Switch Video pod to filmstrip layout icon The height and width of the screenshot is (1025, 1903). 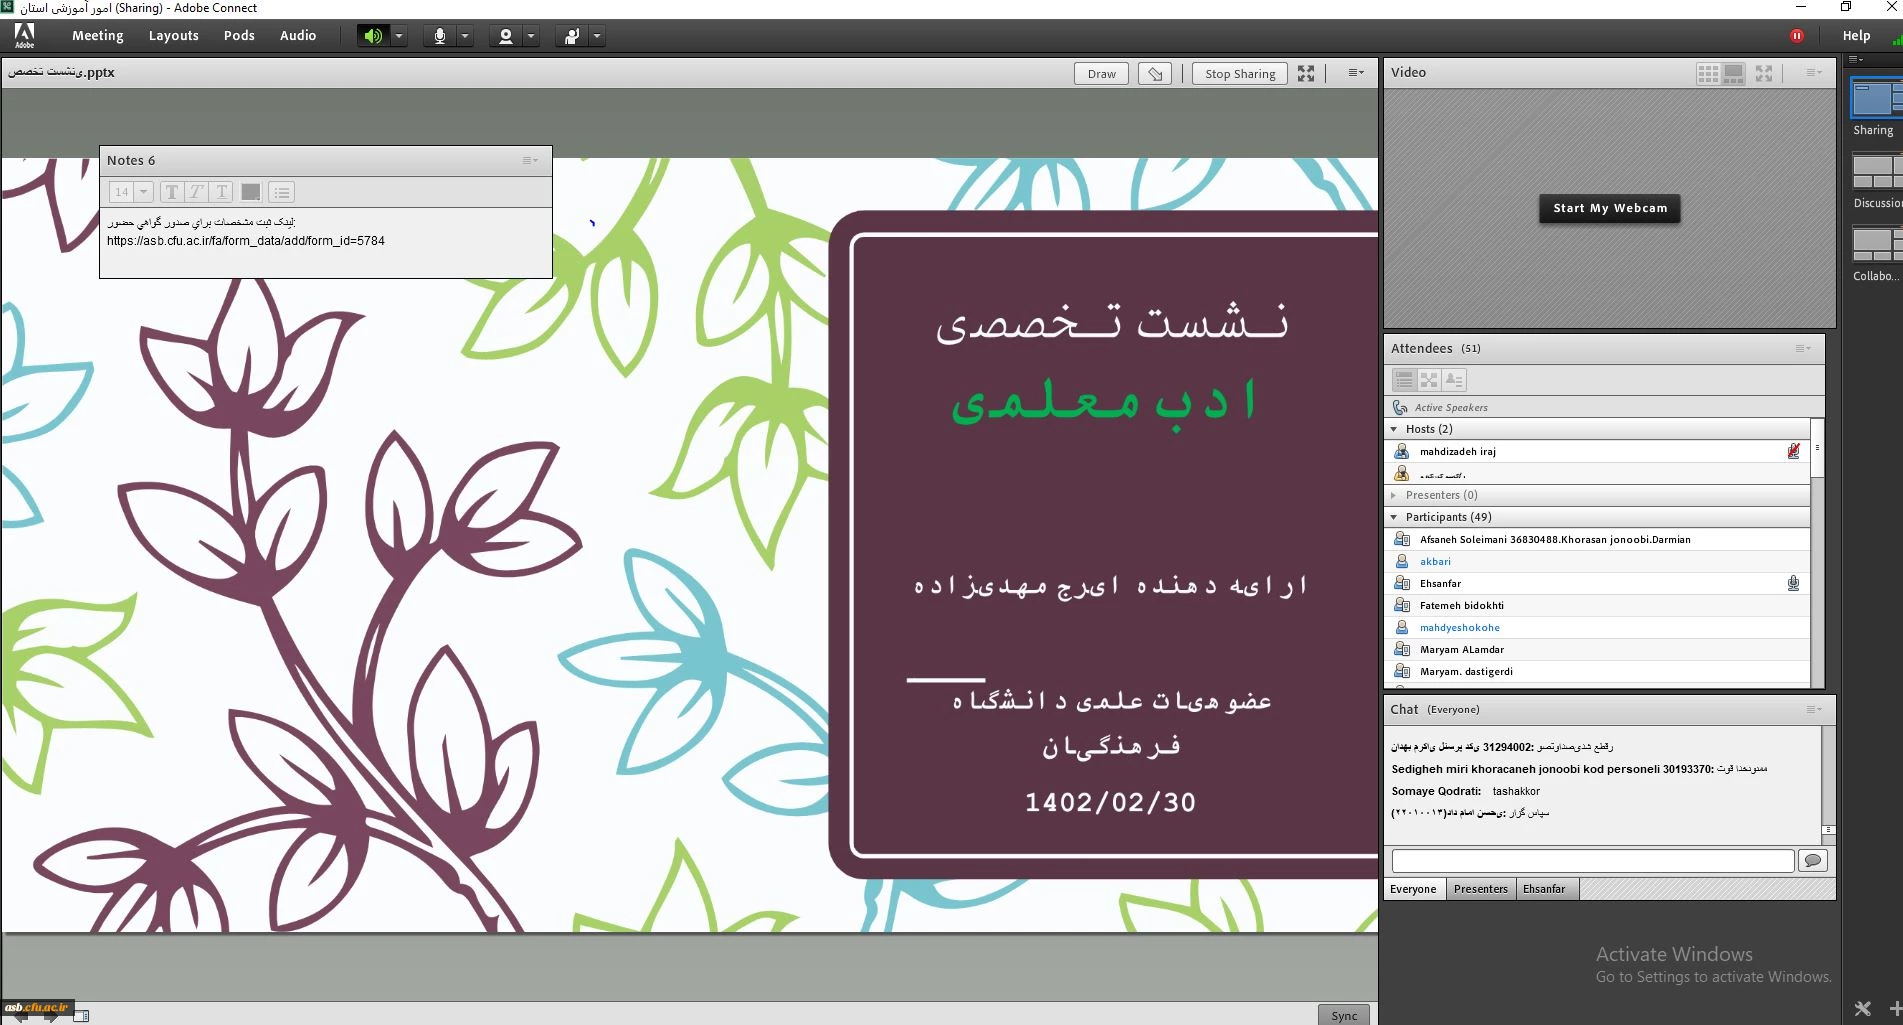1734,73
